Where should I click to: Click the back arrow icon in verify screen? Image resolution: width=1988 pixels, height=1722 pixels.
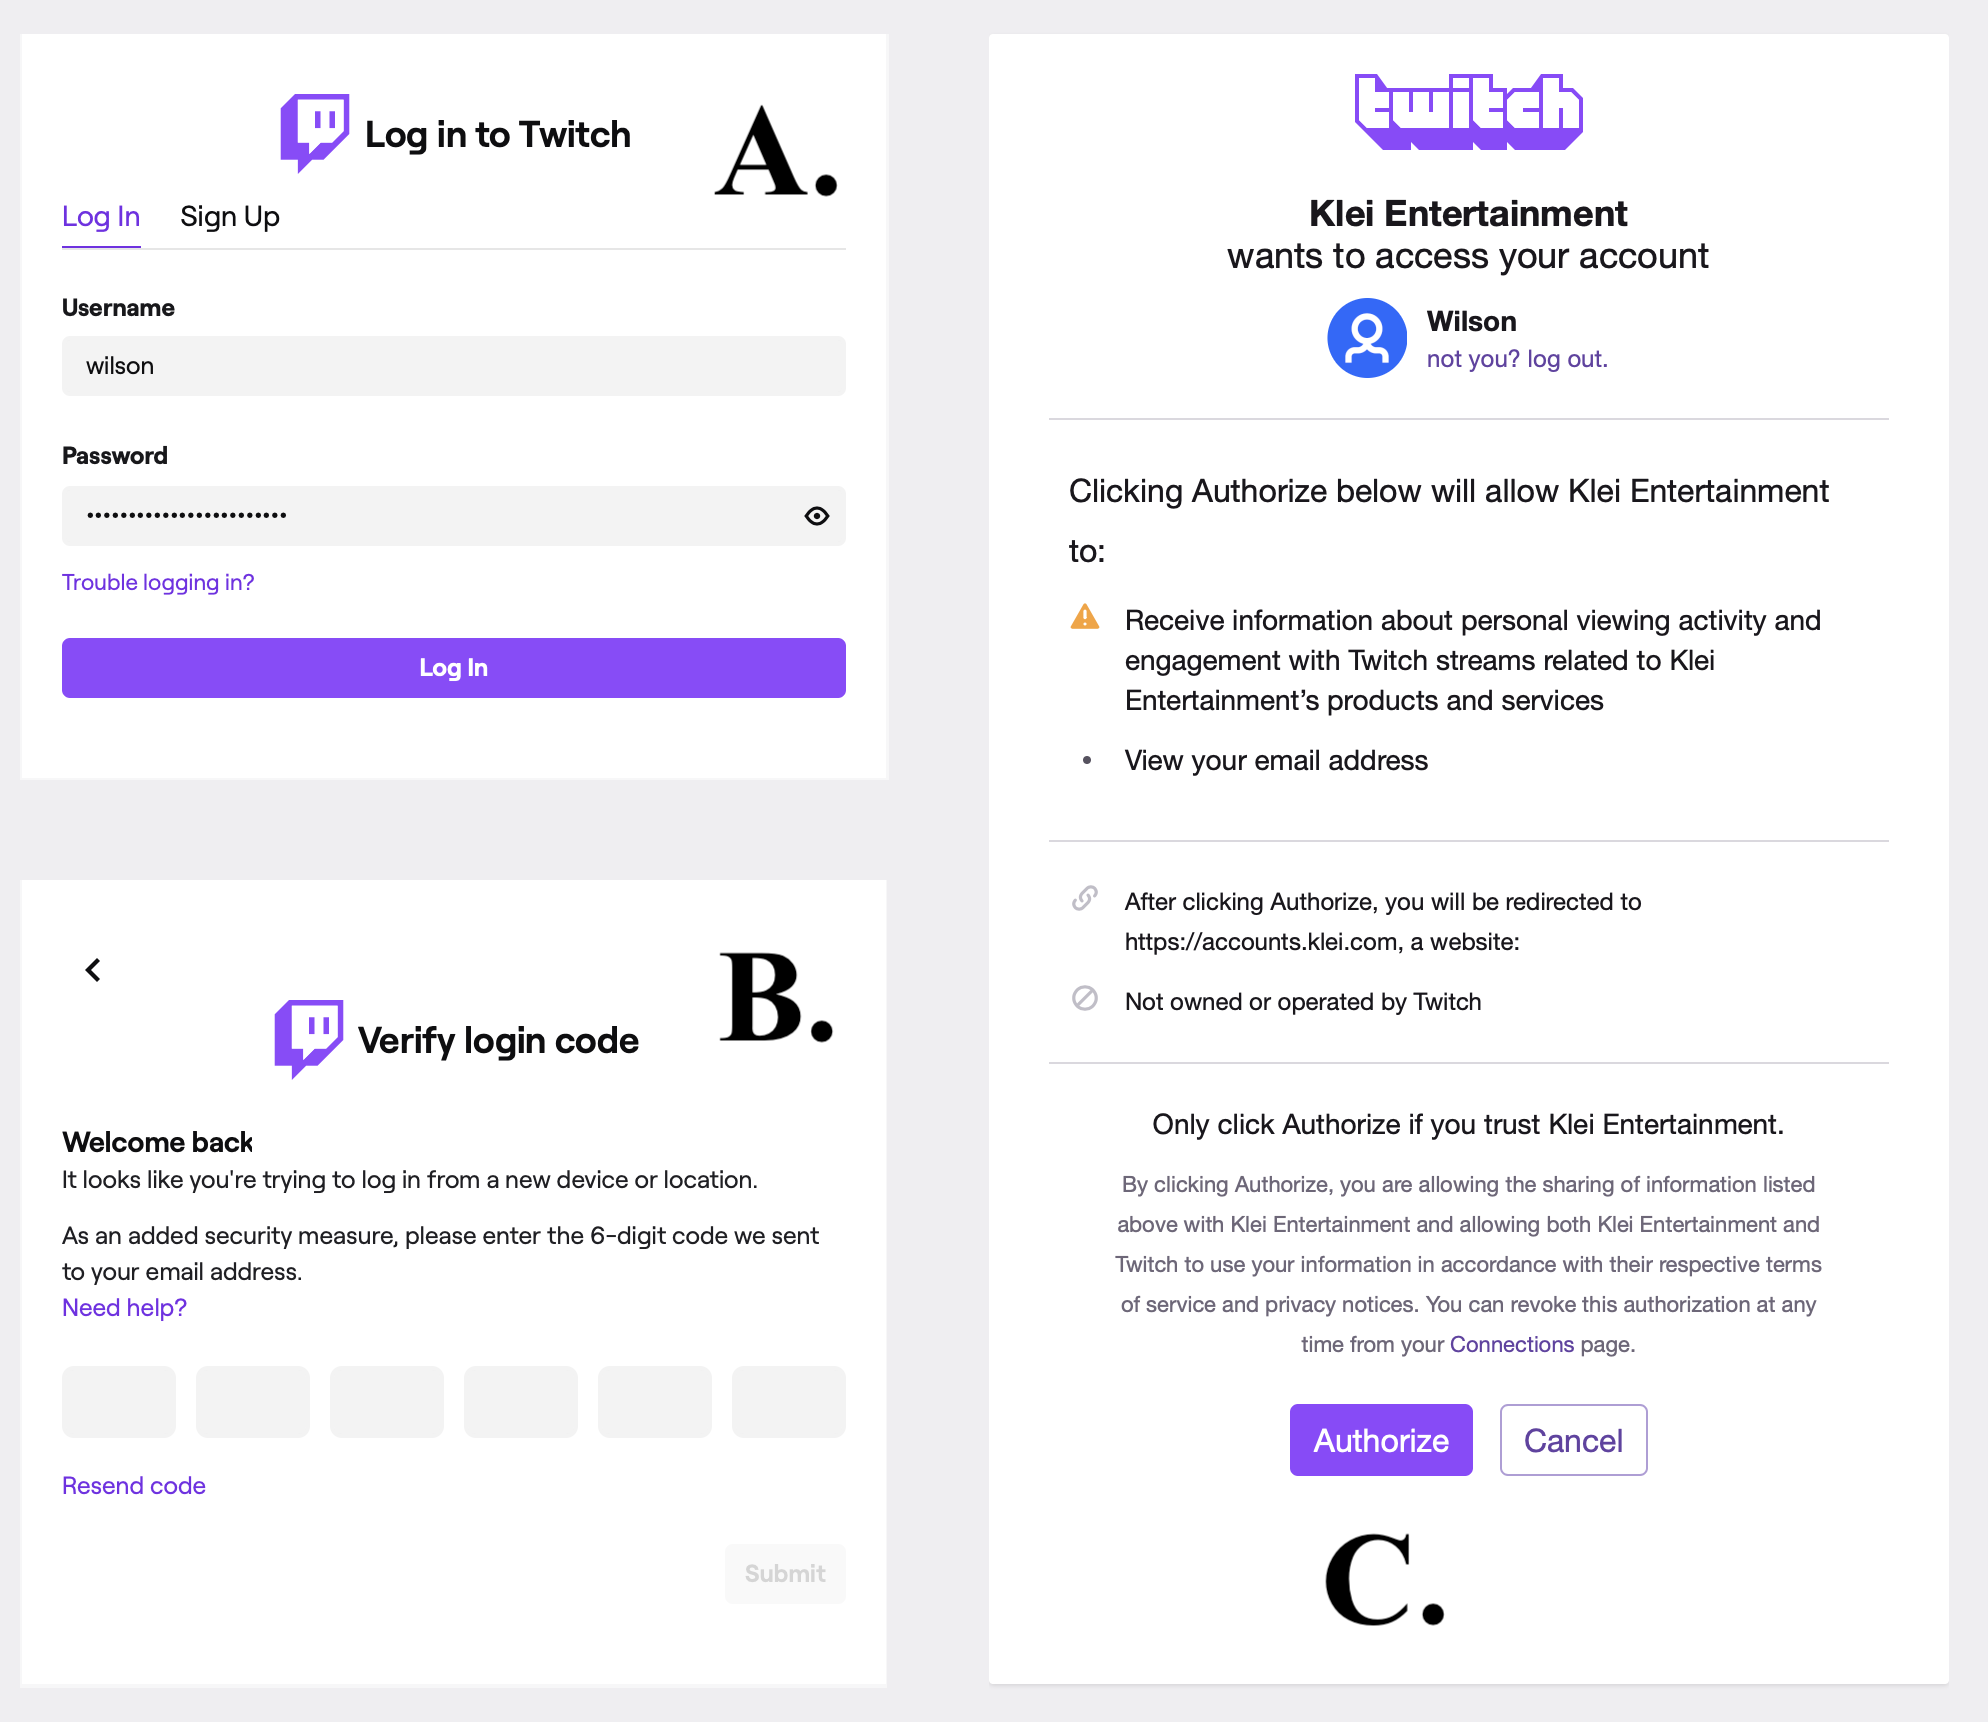pyautogui.click(x=93, y=970)
